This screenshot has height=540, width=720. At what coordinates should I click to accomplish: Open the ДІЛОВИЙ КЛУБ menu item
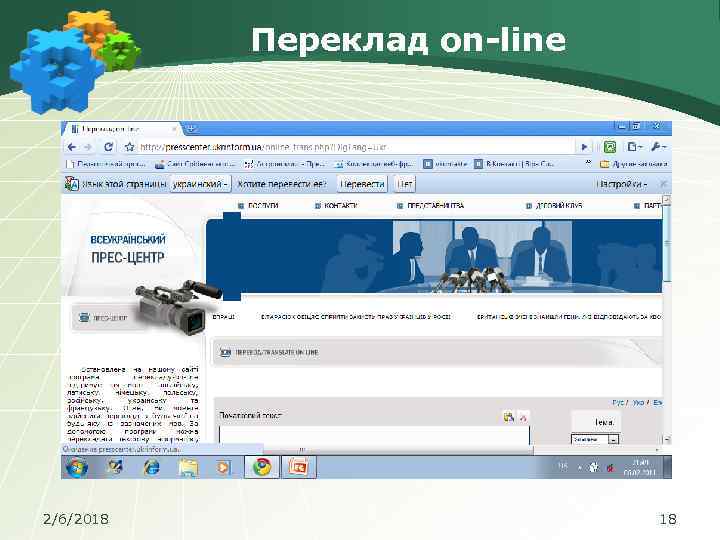click(x=554, y=206)
